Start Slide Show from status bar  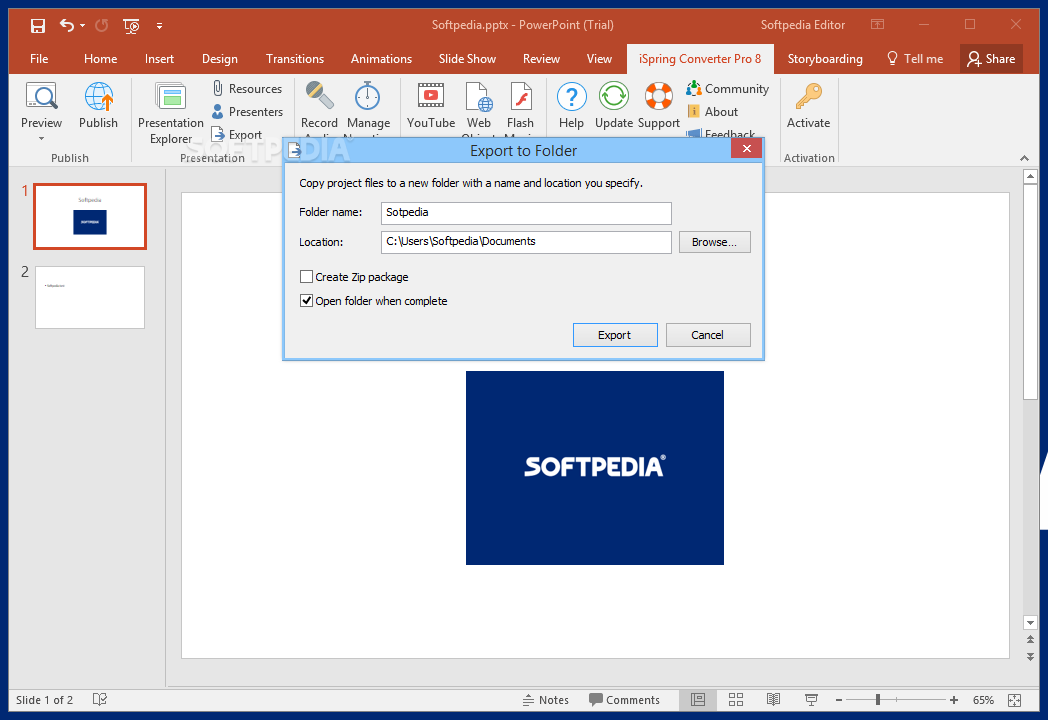(811, 700)
